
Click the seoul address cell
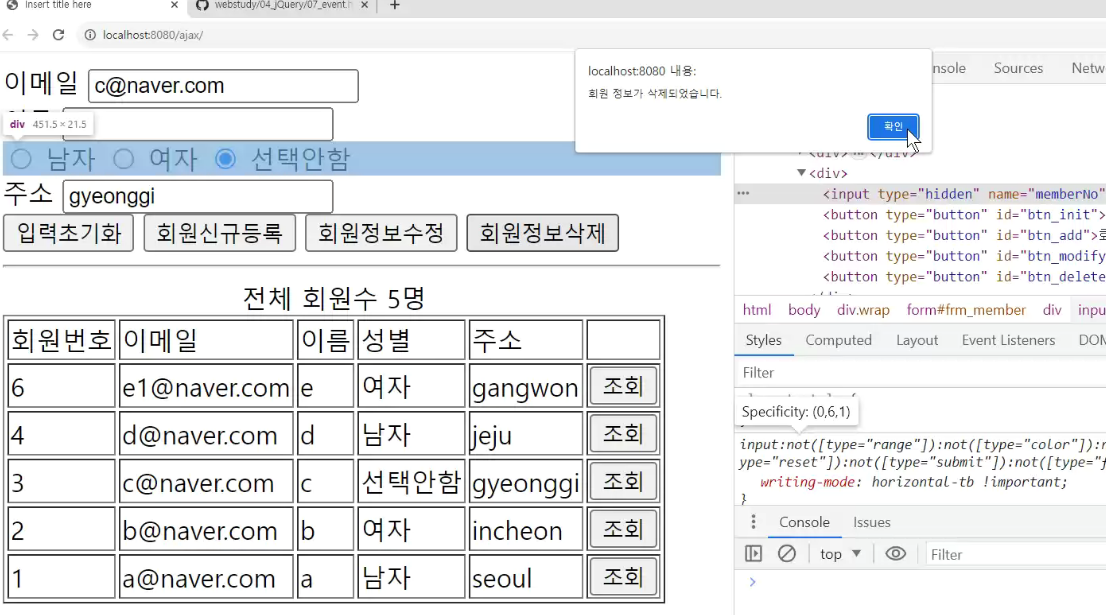[x=525, y=578]
